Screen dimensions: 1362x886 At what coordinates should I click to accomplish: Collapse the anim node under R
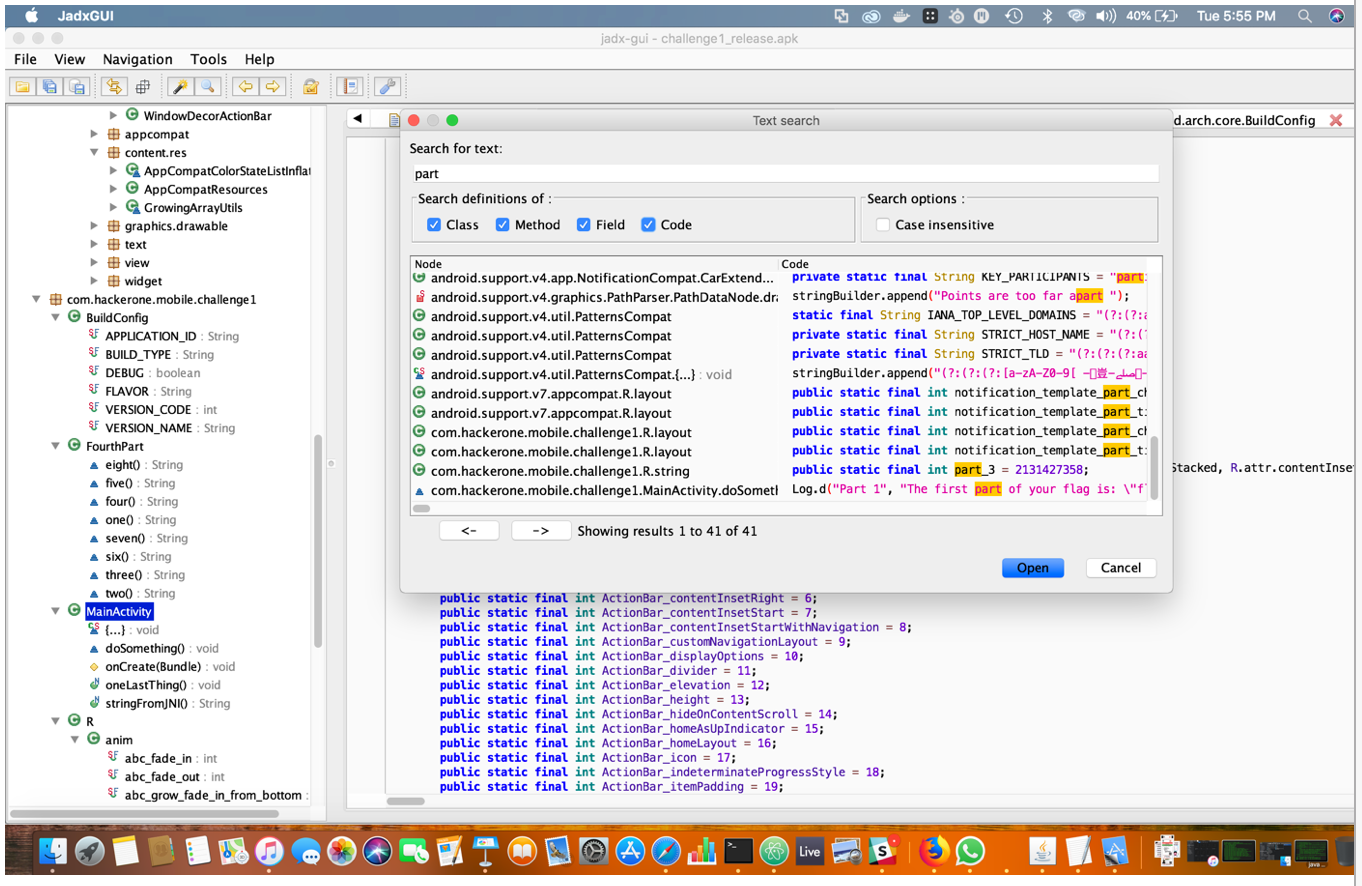75,739
